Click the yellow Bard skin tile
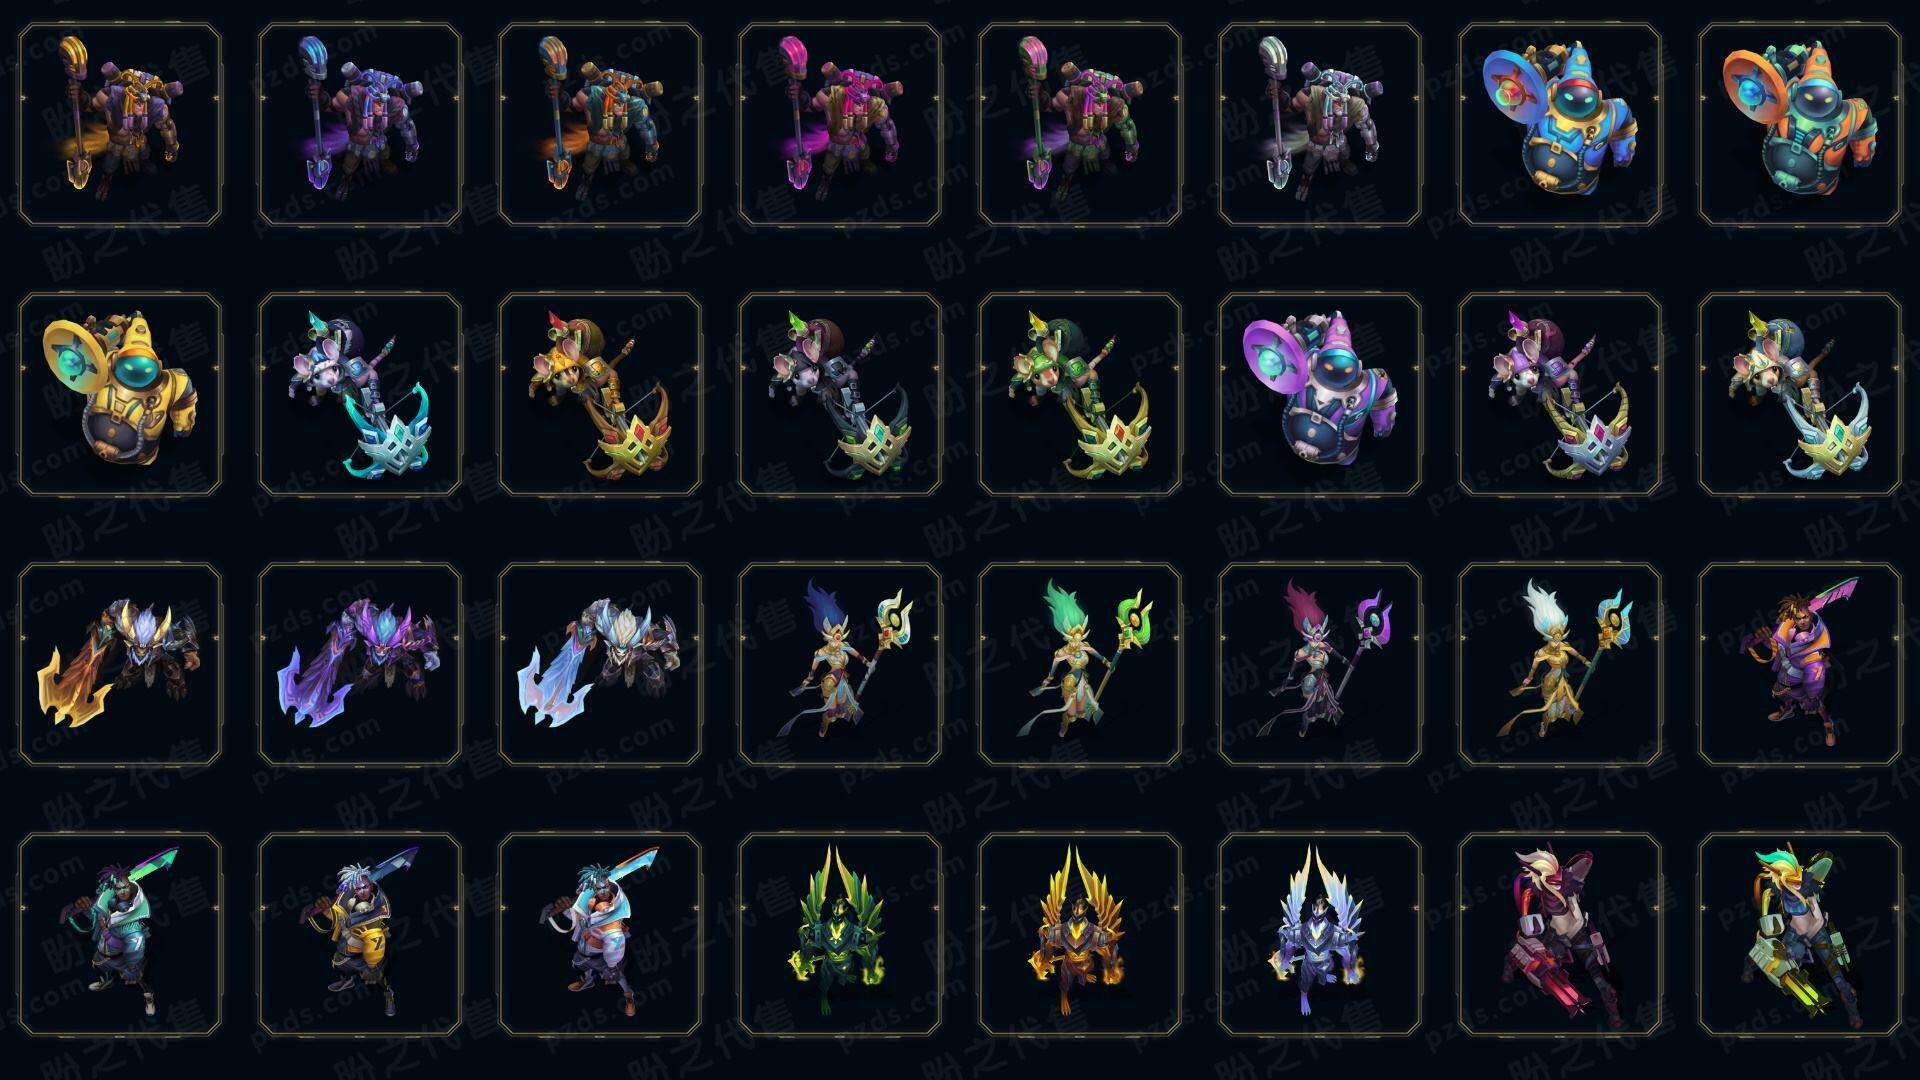Image resolution: width=1920 pixels, height=1080 pixels. 120,394
